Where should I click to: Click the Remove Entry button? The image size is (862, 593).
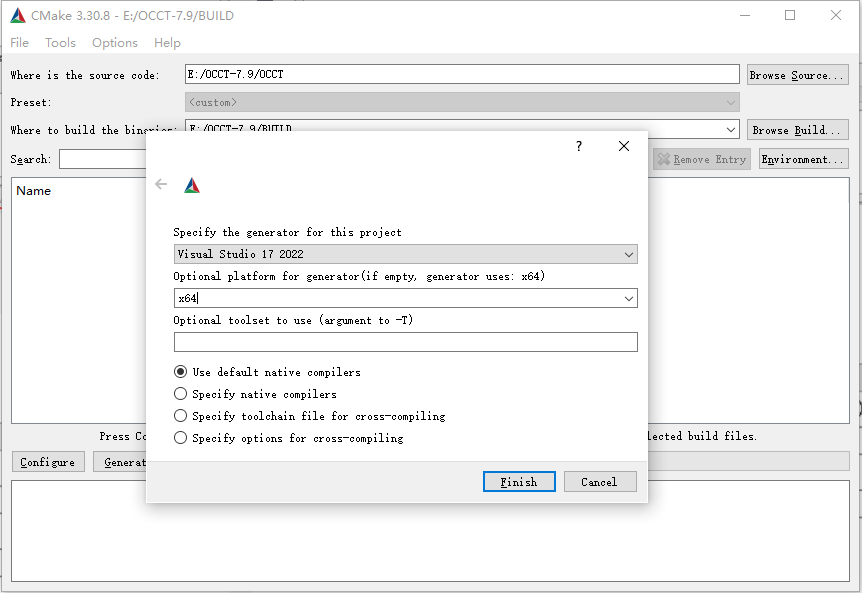point(702,159)
